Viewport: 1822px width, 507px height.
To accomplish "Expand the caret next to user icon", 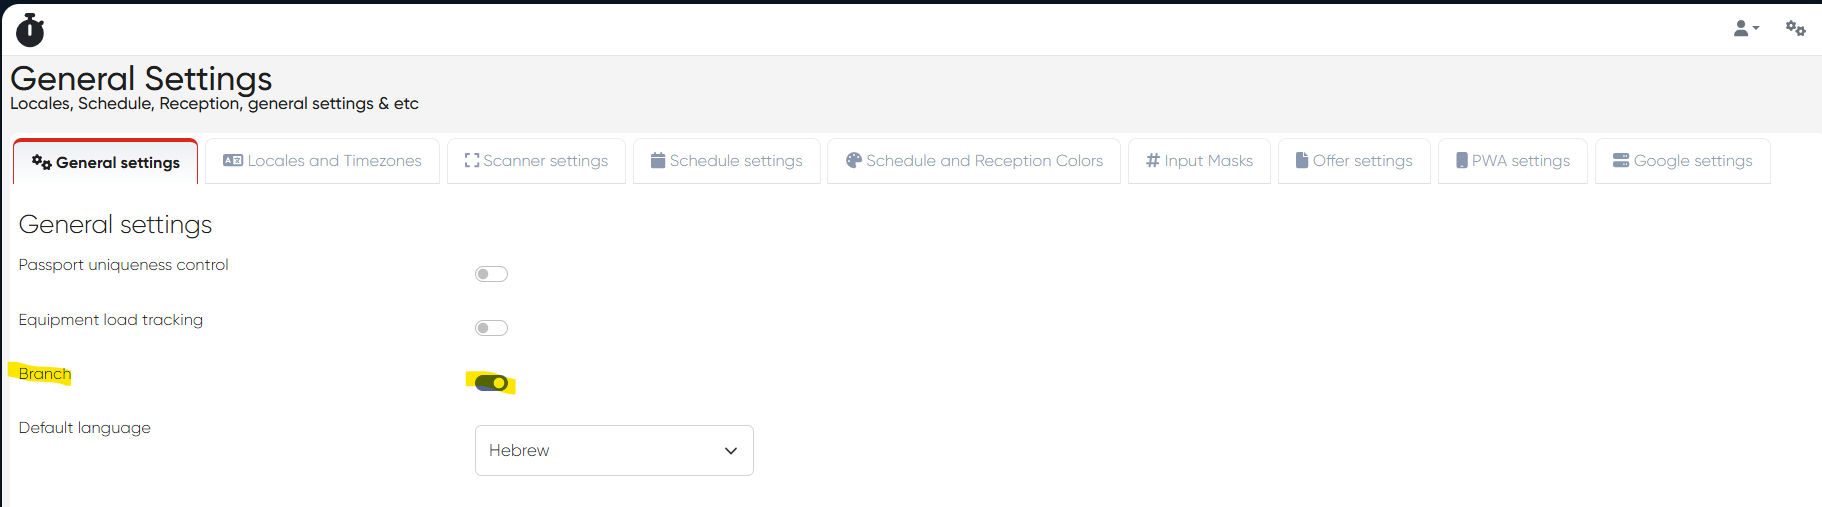I will pos(1756,29).
